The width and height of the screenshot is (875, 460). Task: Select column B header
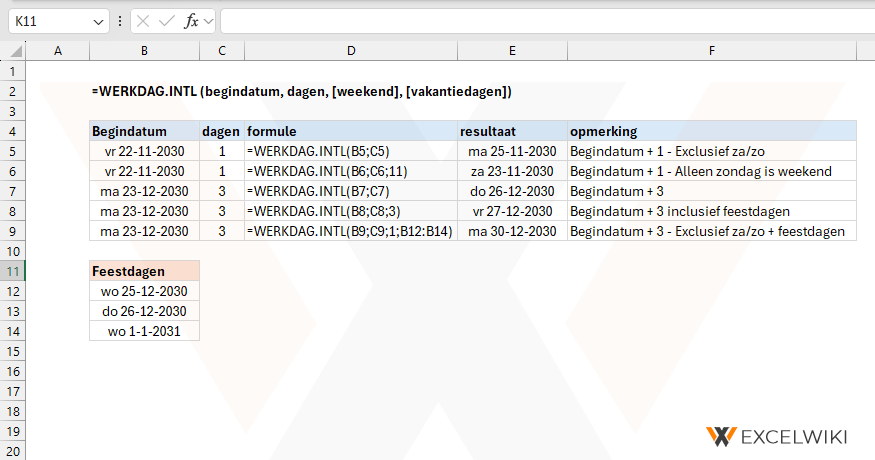pyautogui.click(x=144, y=51)
